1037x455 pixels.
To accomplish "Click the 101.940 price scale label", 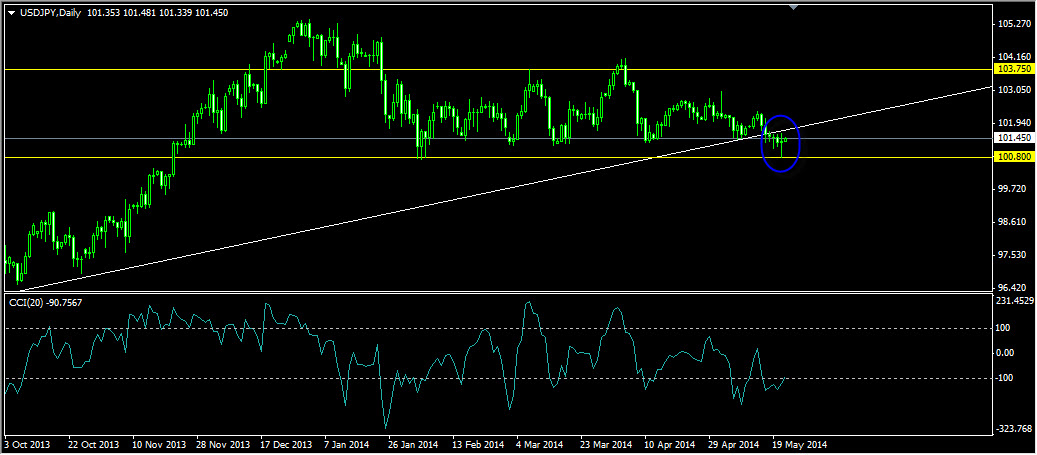I will click(x=1015, y=123).
